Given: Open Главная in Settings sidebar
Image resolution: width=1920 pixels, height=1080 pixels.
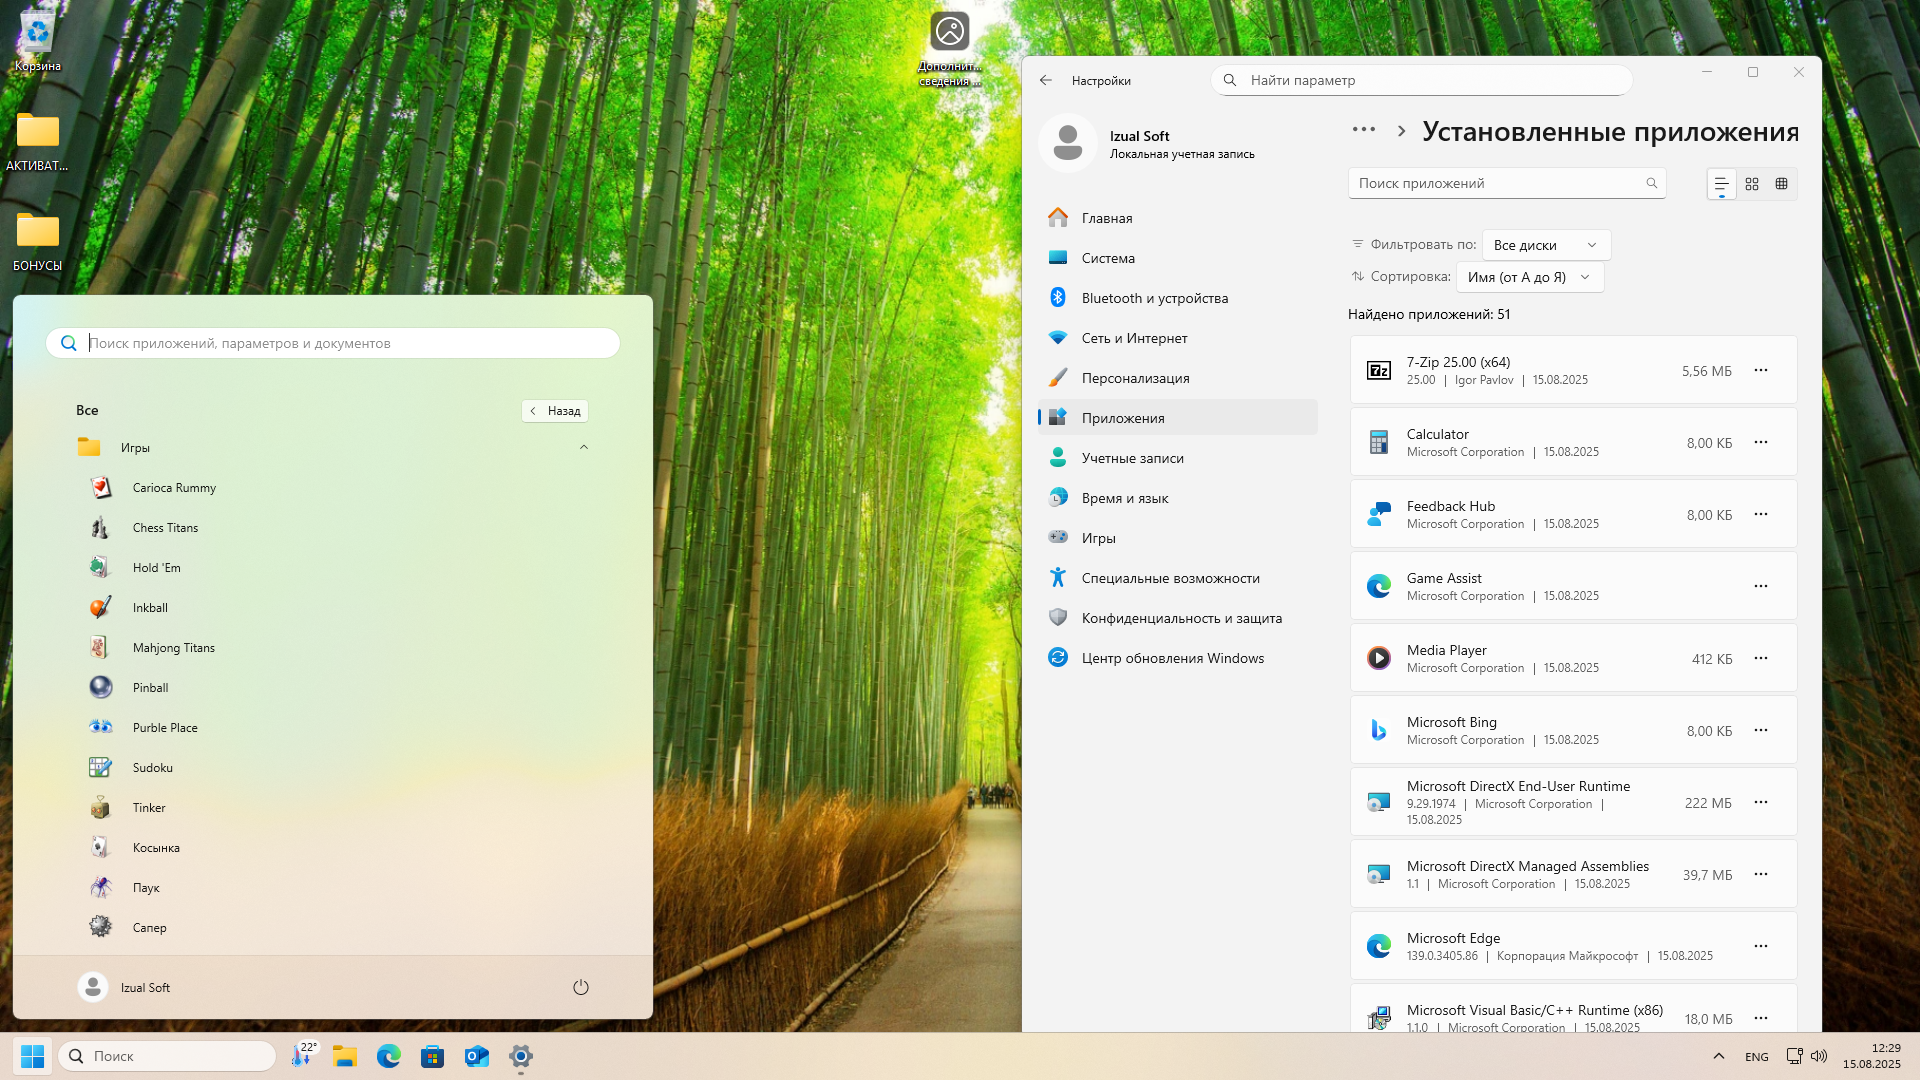Looking at the screenshot, I should click(x=1178, y=218).
